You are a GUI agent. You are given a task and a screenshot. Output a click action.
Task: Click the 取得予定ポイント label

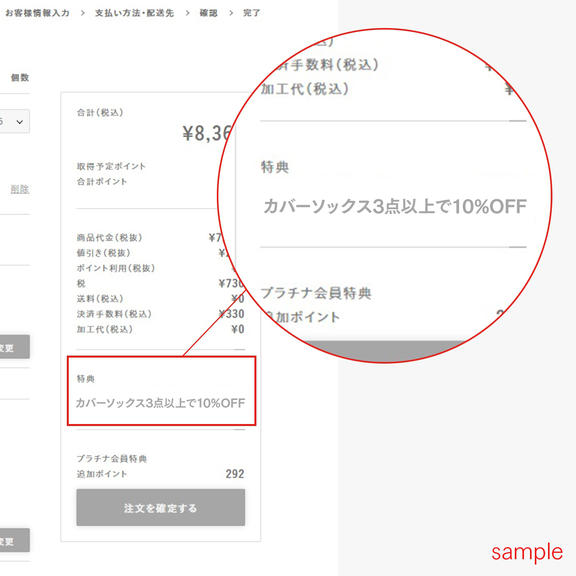click(x=111, y=166)
